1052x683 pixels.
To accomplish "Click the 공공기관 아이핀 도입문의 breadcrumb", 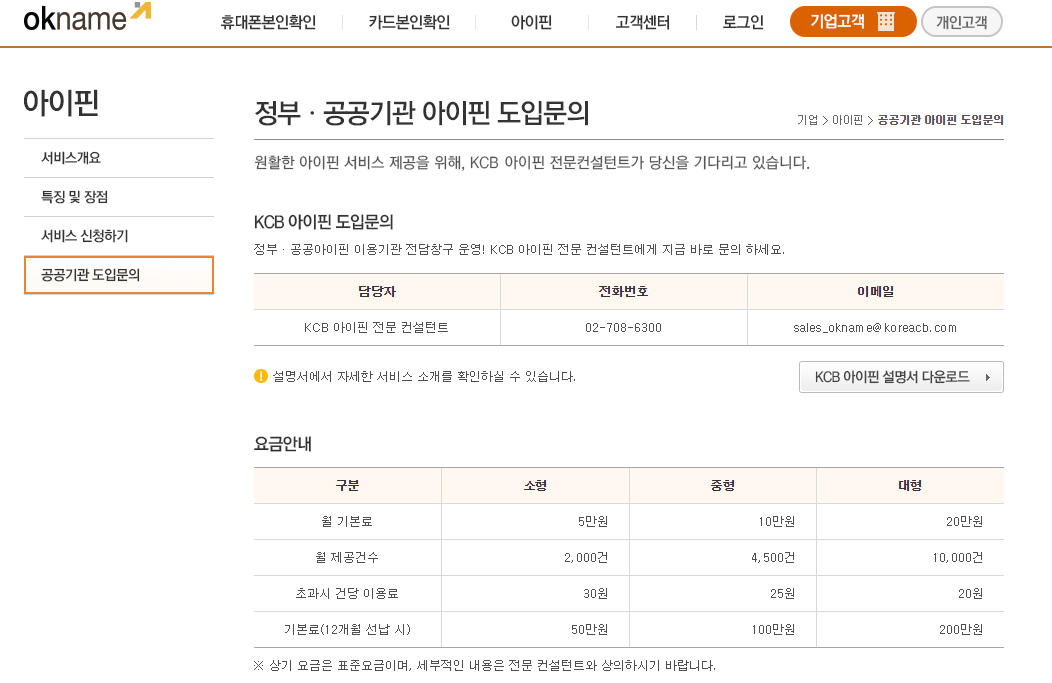I will [x=941, y=120].
